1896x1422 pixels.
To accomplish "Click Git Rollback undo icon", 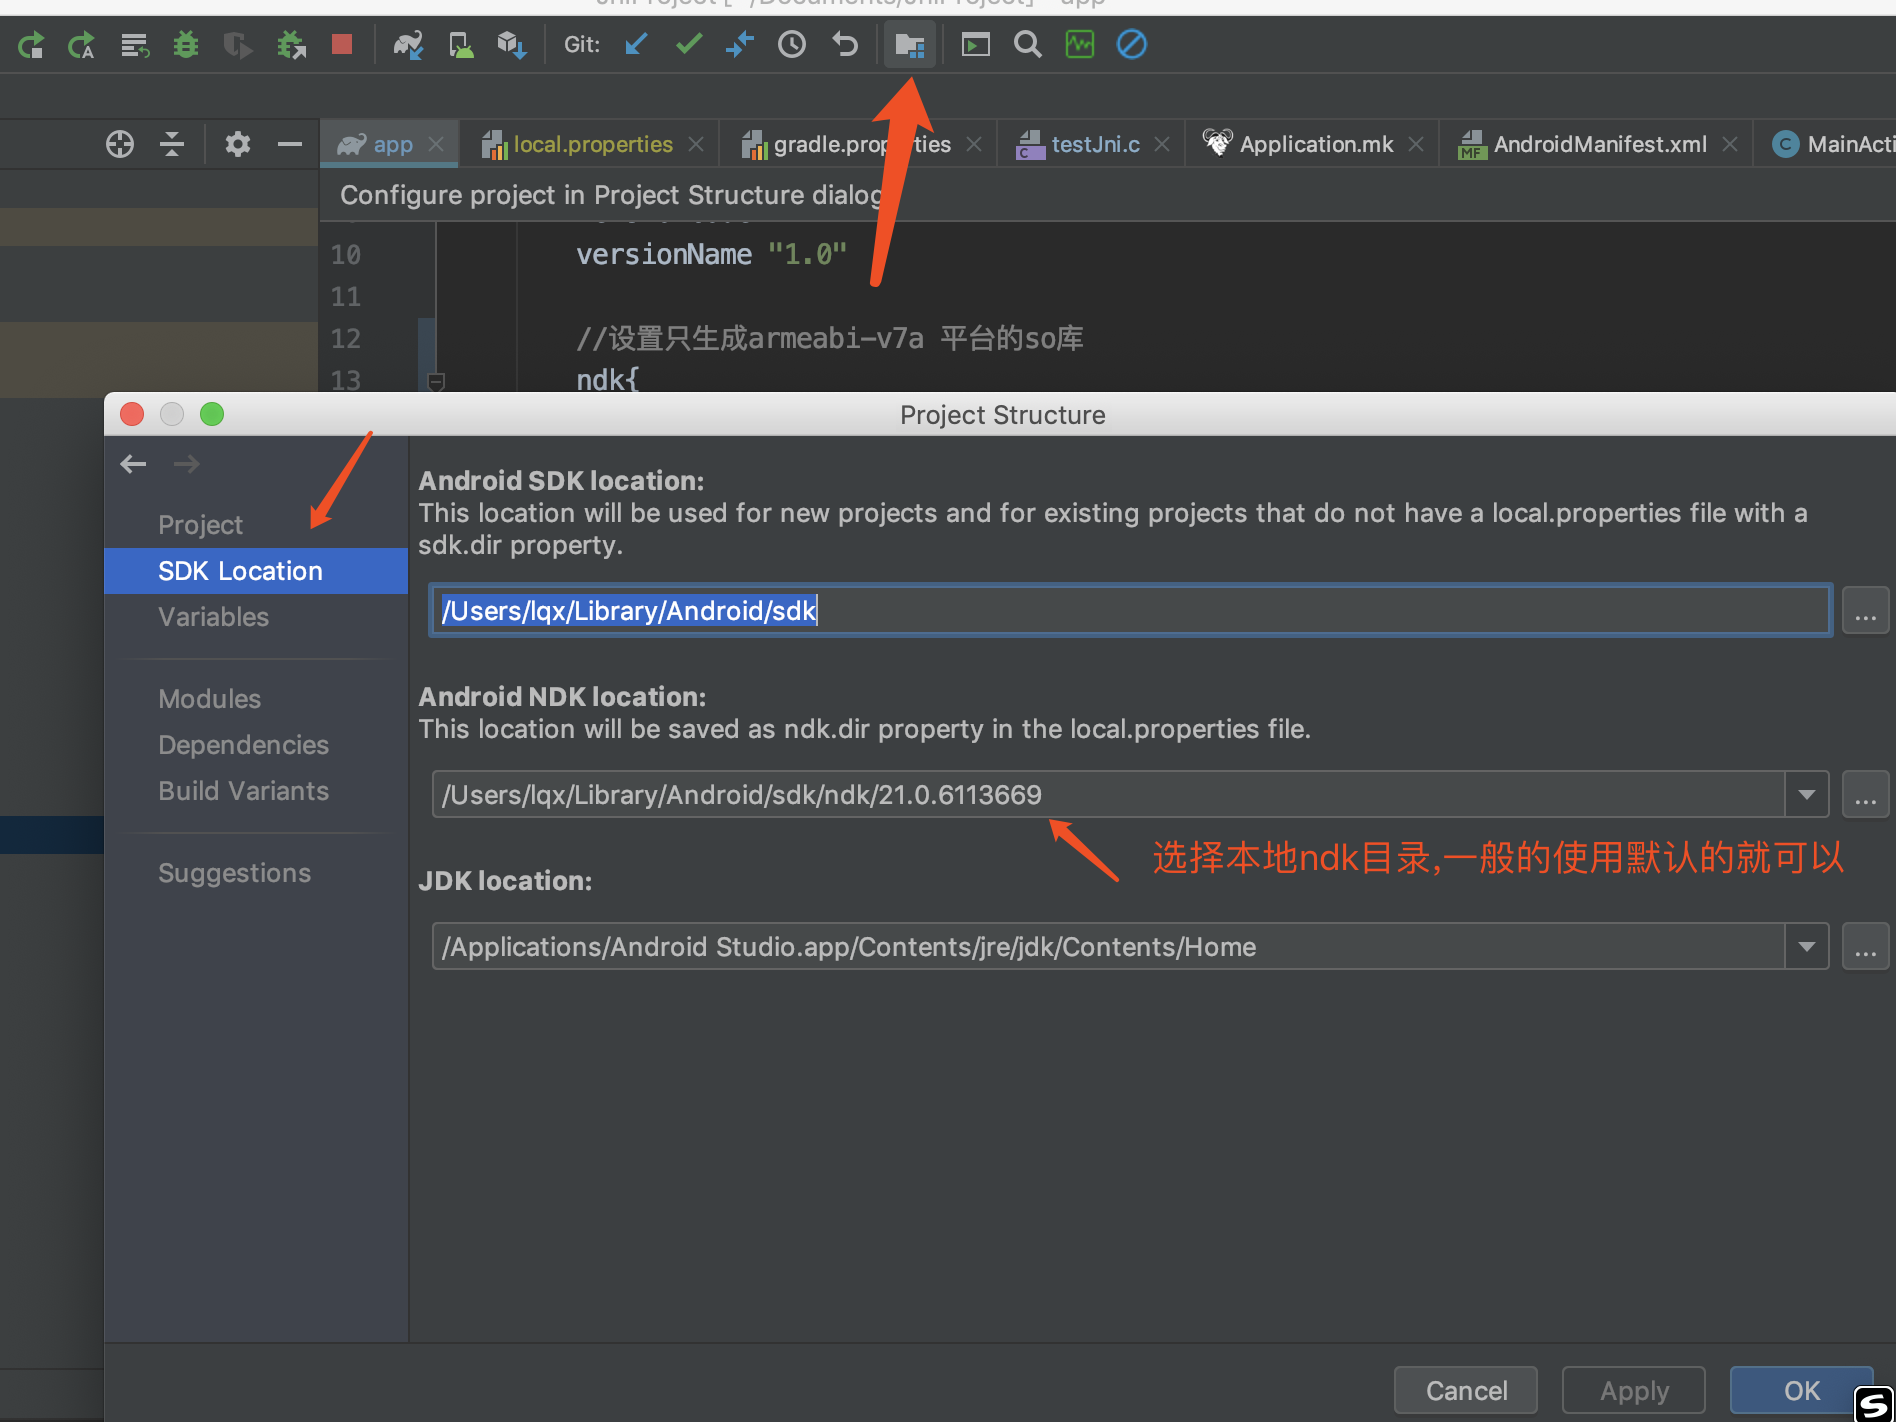I will [x=845, y=45].
